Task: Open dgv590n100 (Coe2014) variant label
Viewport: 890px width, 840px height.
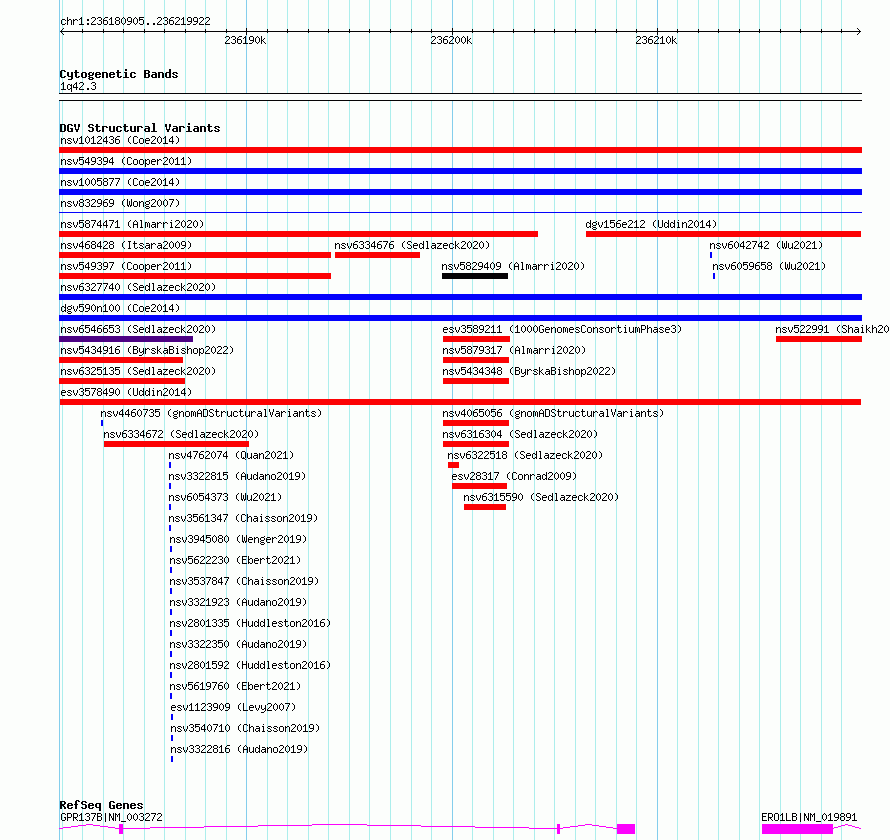Action: [120, 308]
